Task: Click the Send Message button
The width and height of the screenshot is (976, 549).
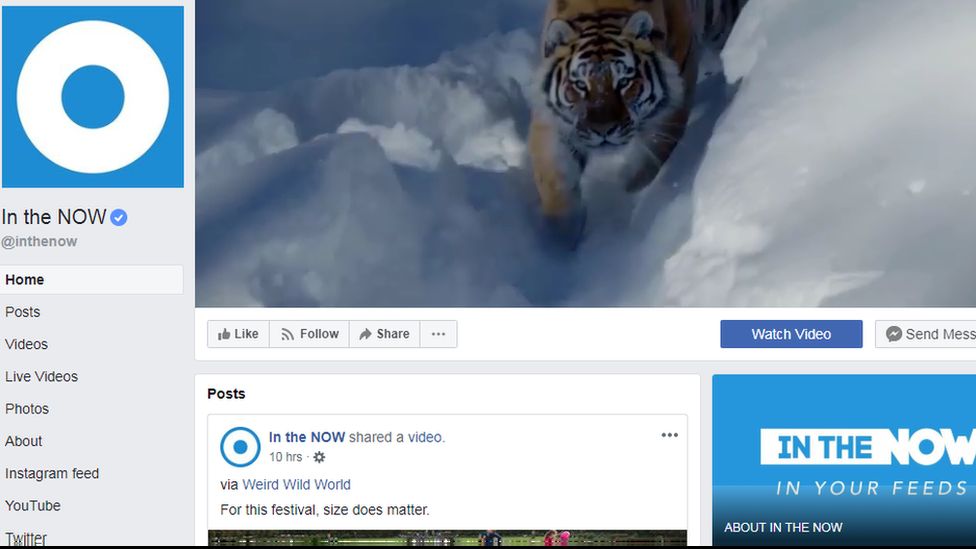Action: pyautogui.click(x=926, y=334)
